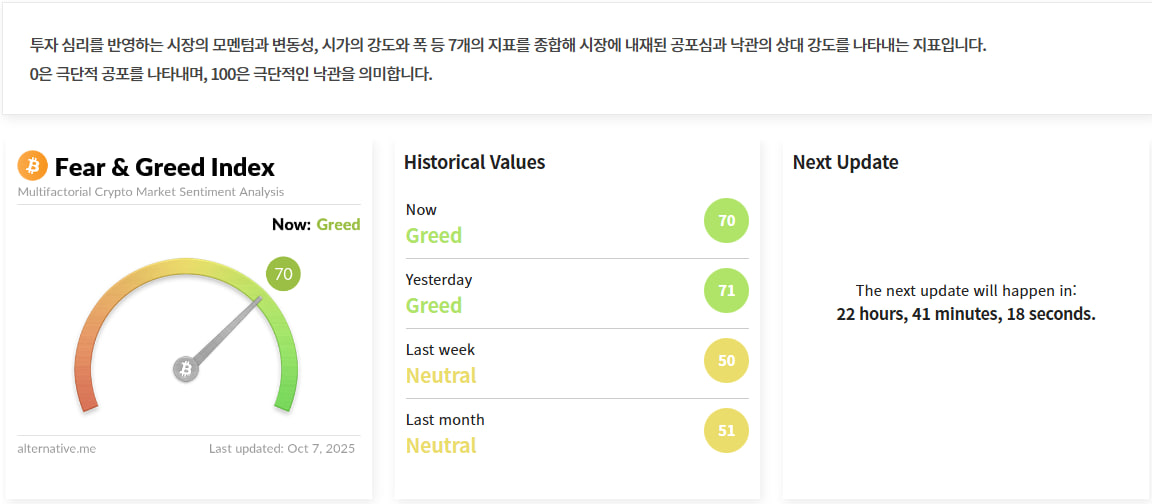Click the Yesterday Greed label
The image size is (1152, 504).
coord(434,306)
